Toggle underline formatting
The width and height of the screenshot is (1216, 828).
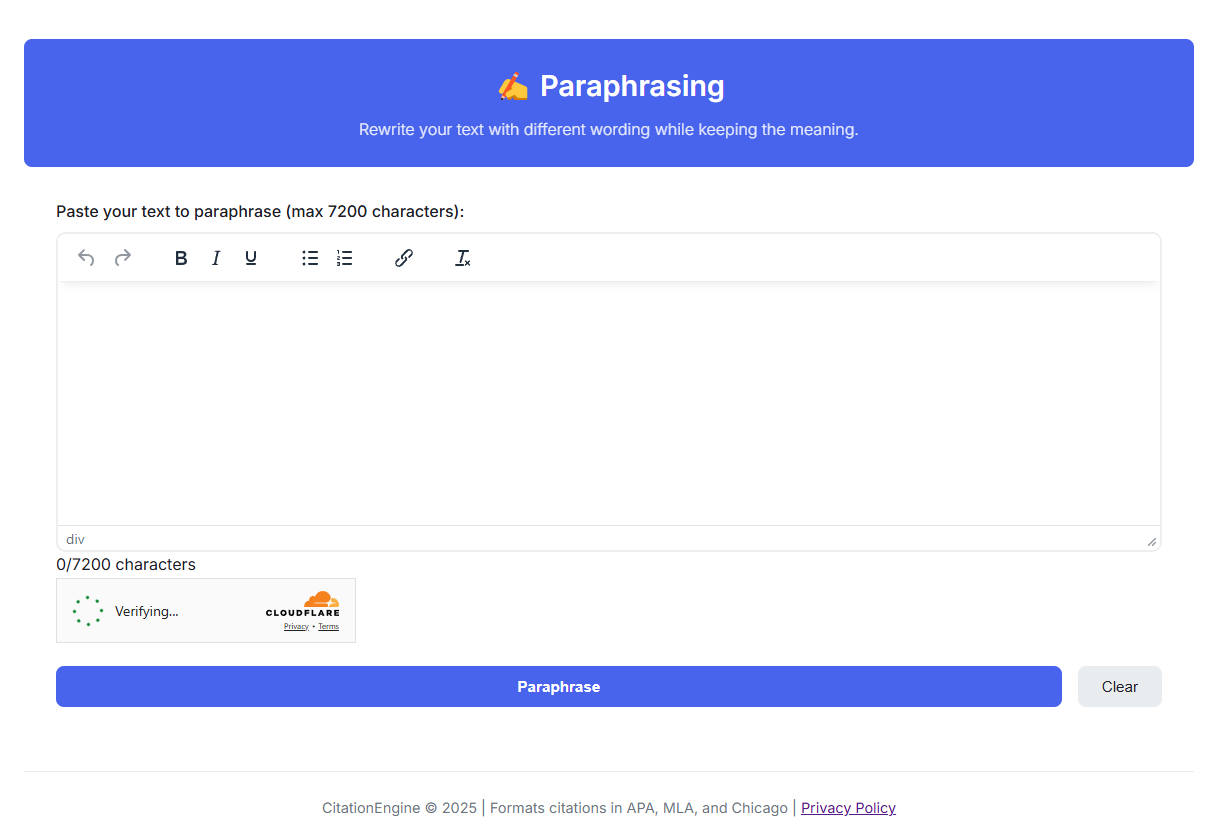coord(251,258)
